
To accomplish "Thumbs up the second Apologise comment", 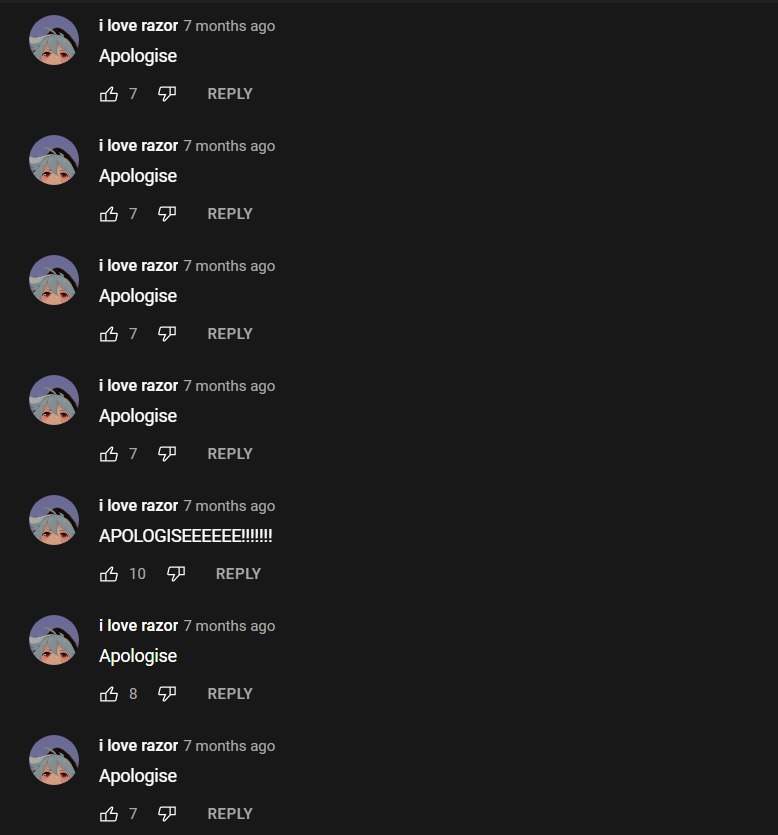I will (109, 214).
